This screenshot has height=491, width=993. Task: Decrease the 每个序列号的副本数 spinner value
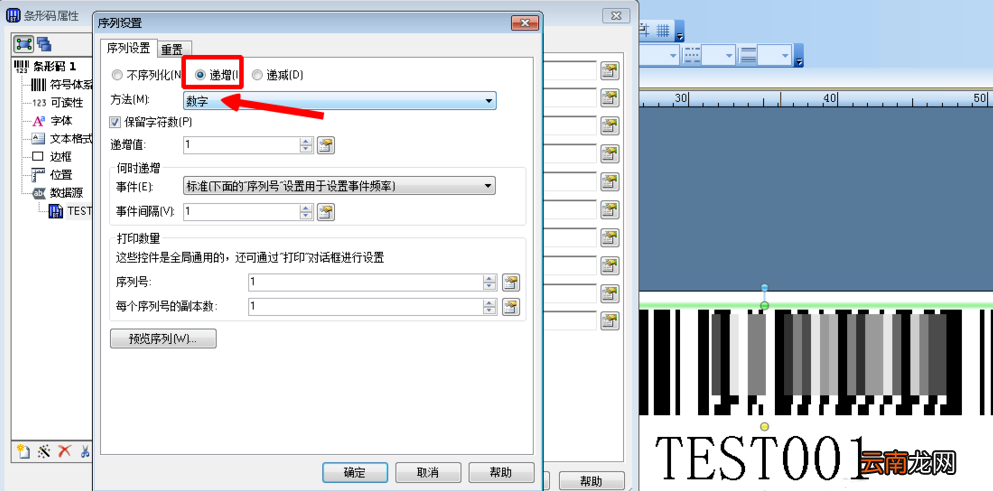[490, 310]
